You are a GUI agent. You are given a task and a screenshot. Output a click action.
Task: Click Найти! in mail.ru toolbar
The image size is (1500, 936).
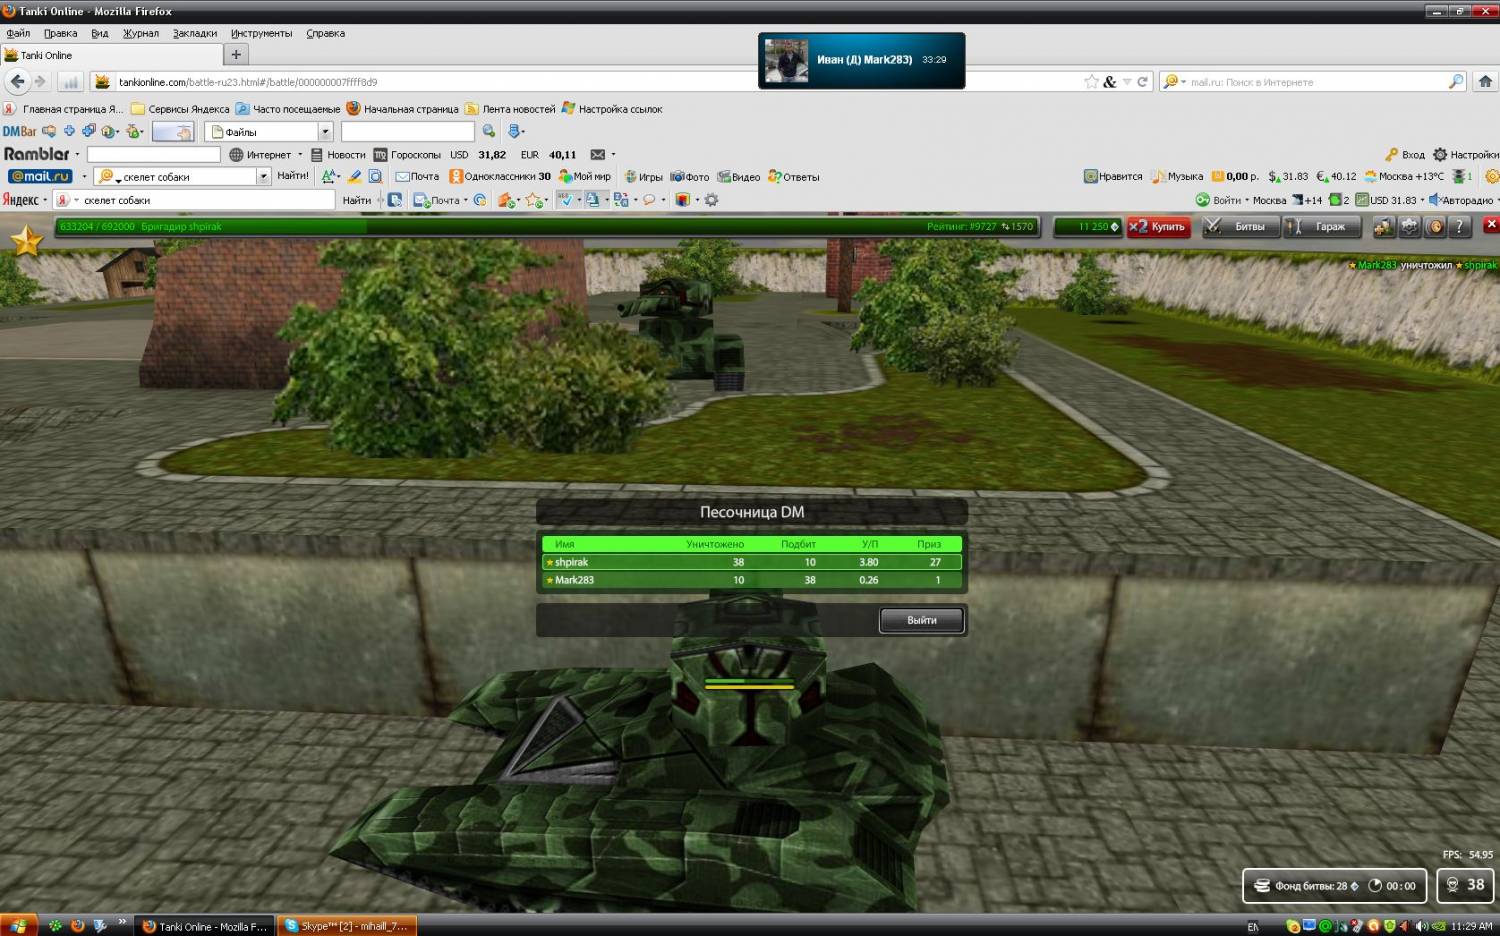(293, 176)
